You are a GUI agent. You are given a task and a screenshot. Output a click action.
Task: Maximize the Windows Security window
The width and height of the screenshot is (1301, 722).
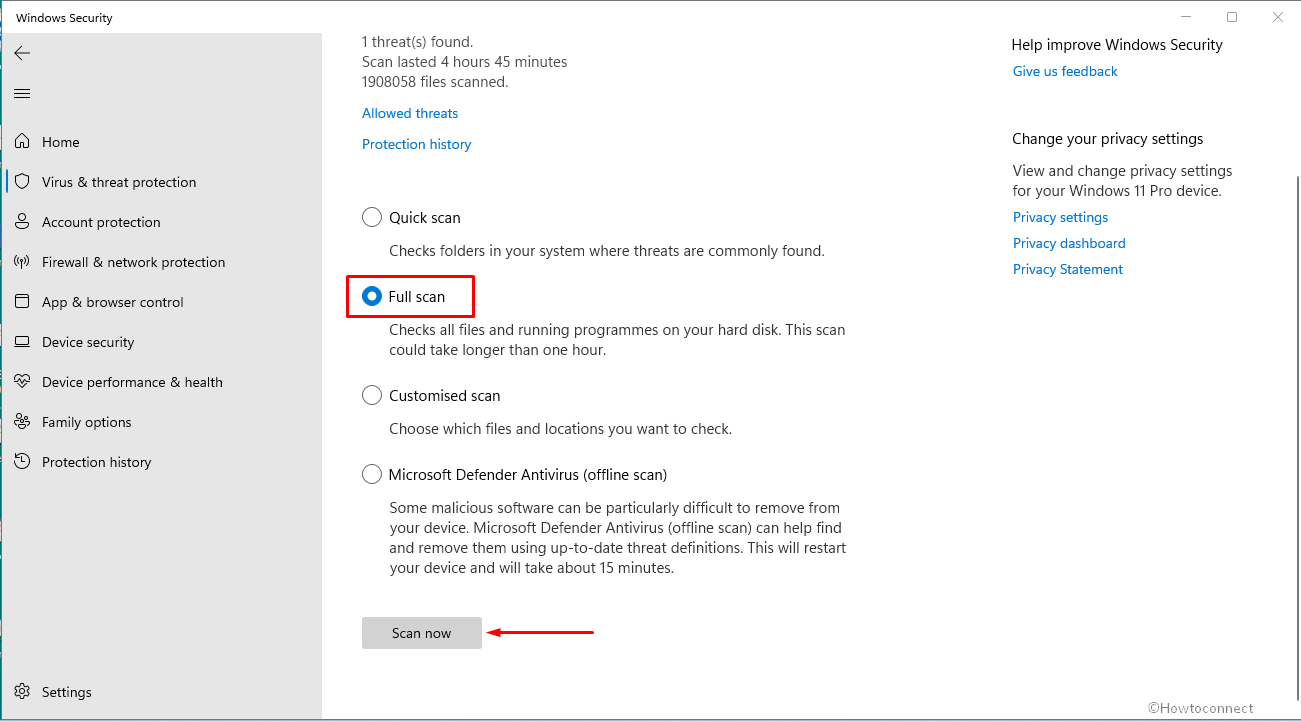[1232, 17]
